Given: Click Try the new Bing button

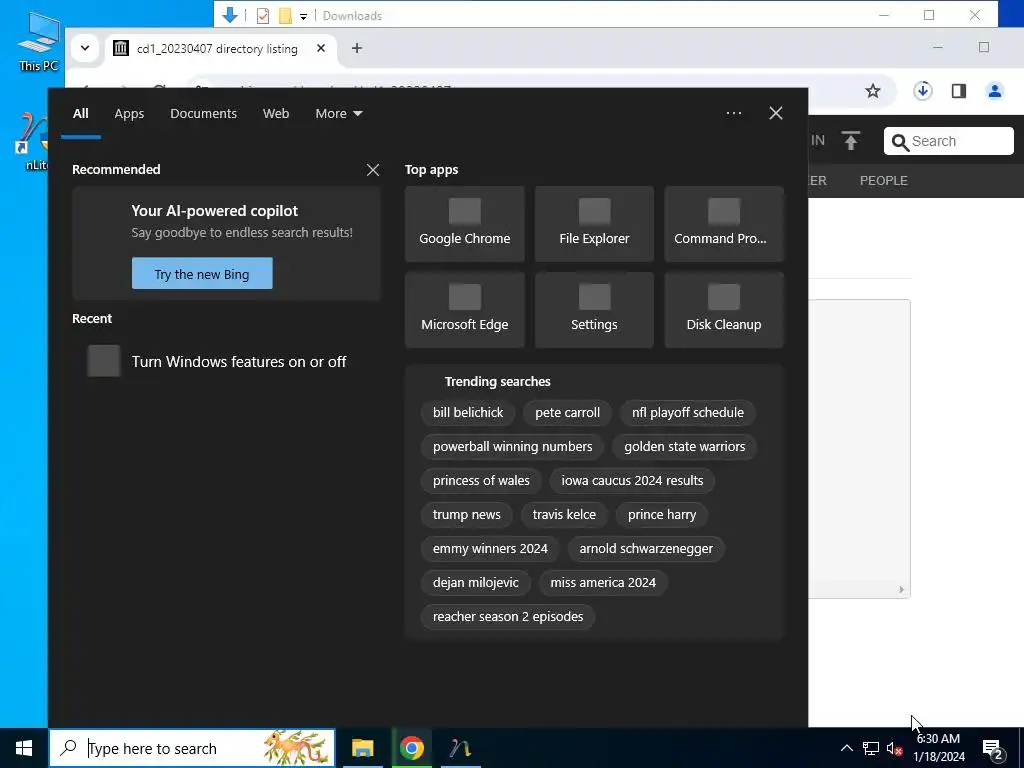Looking at the screenshot, I should point(202,274).
